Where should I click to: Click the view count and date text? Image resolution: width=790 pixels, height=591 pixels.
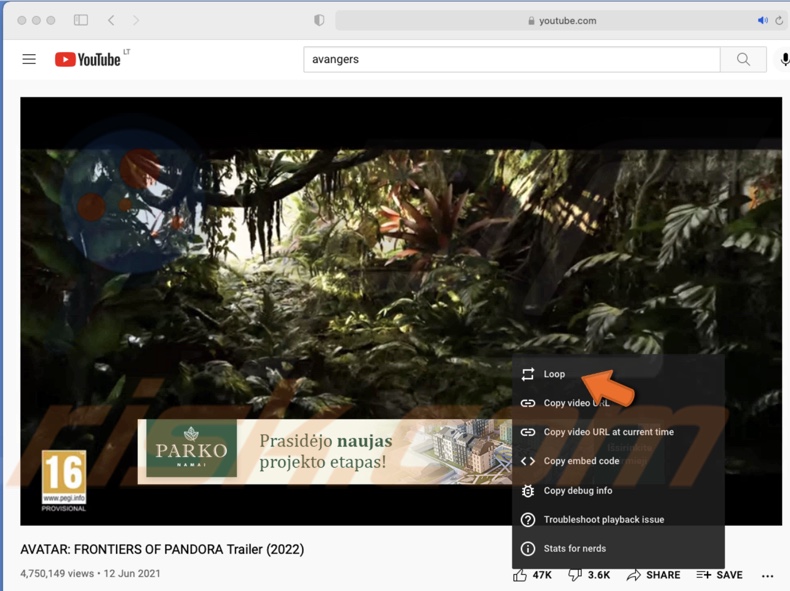pyautogui.click(x=90, y=573)
